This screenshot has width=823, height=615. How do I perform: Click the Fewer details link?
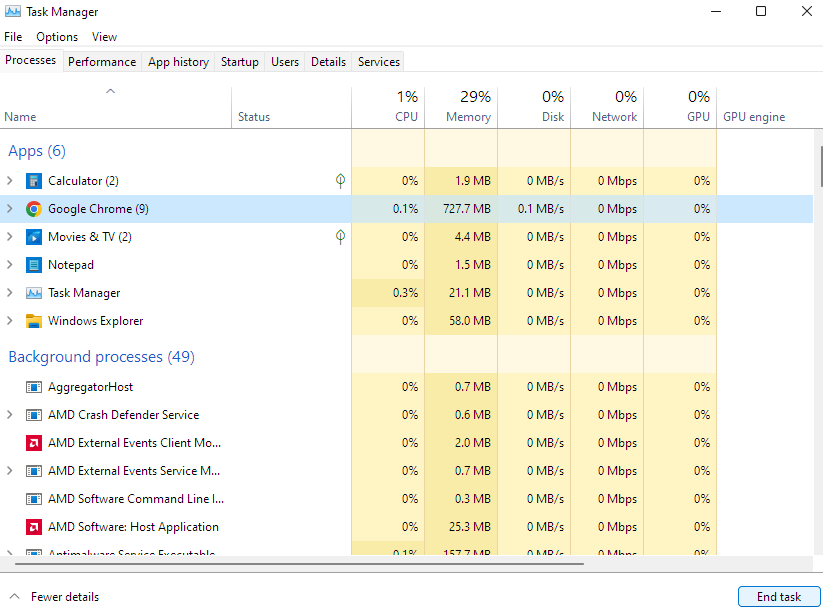(65, 597)
